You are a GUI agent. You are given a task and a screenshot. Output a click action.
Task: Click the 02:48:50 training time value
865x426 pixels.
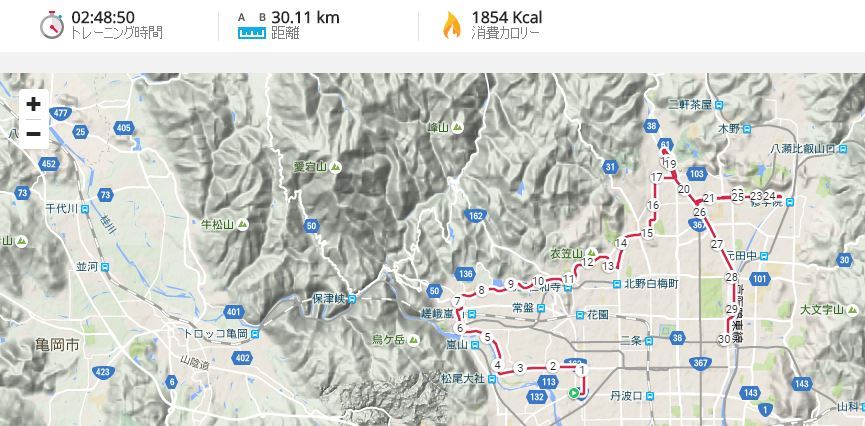point(103,18)
